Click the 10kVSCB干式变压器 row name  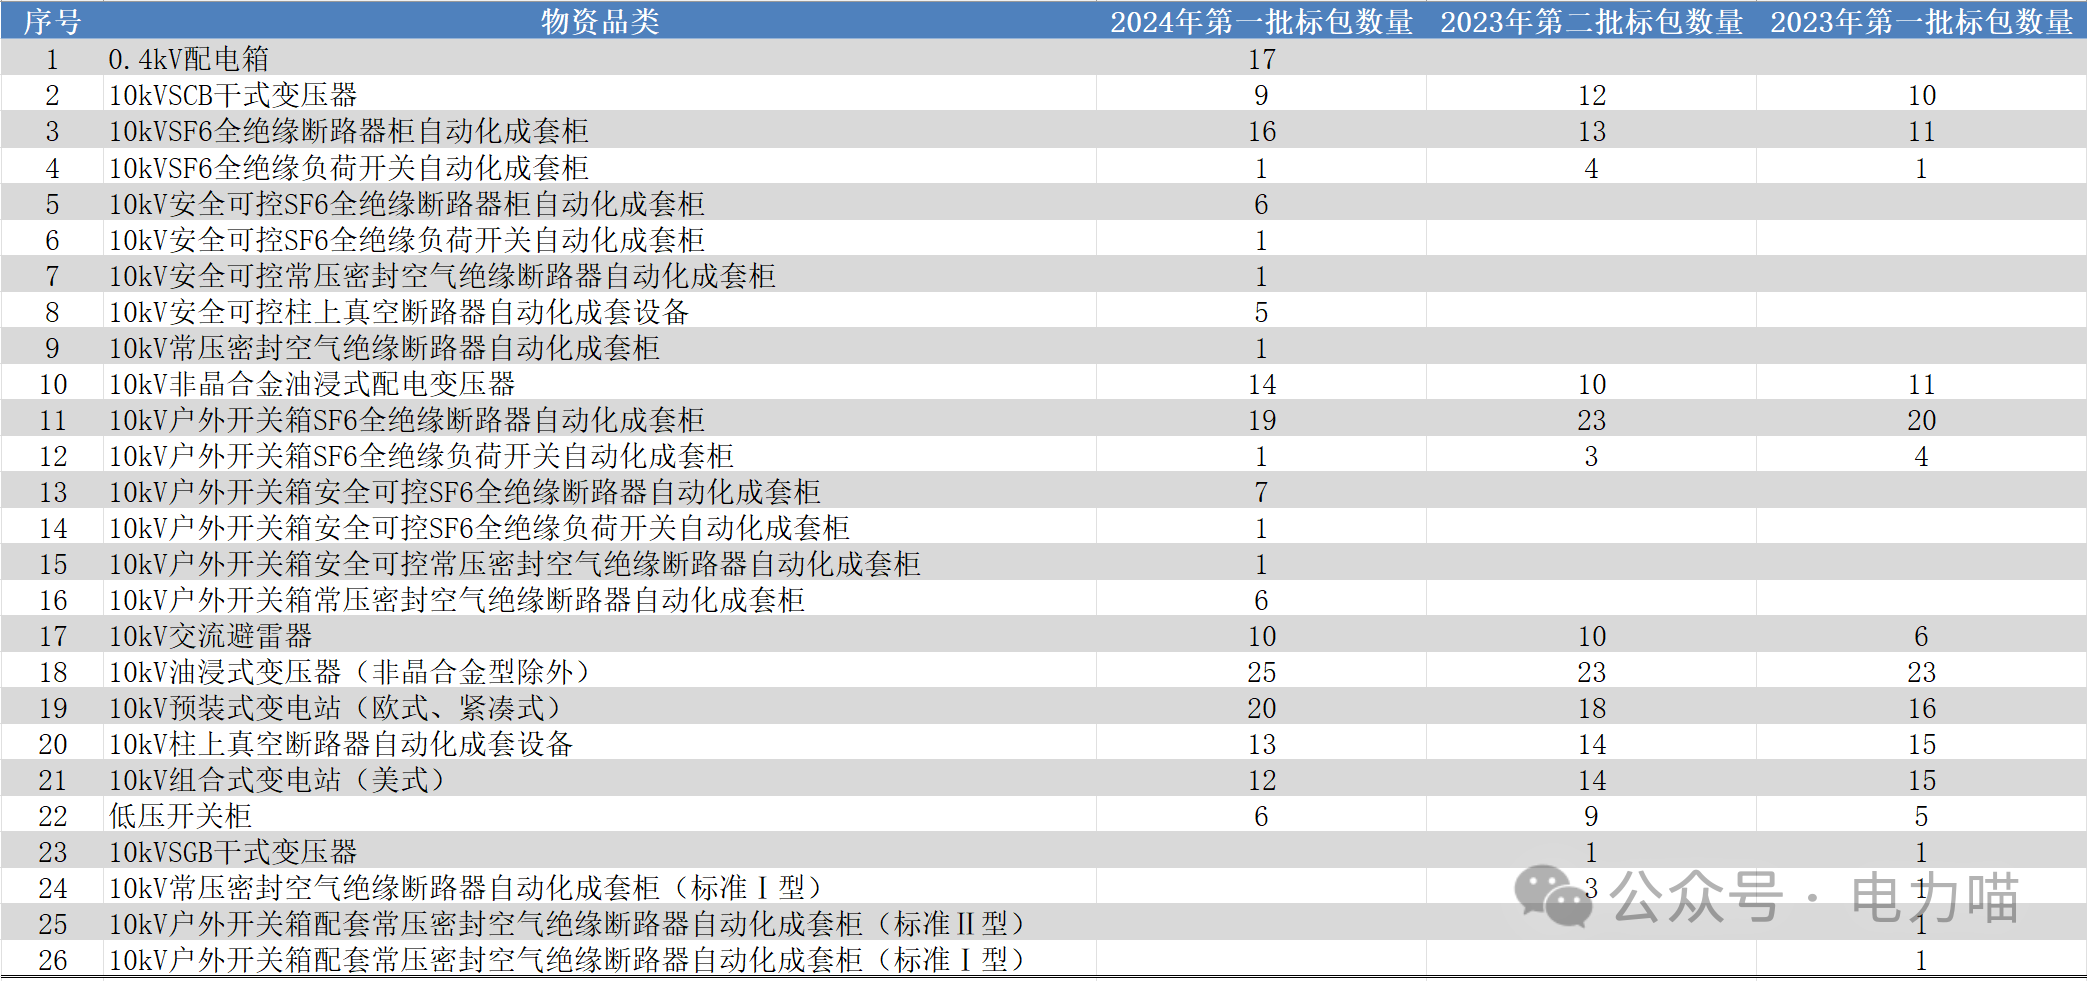233,95
